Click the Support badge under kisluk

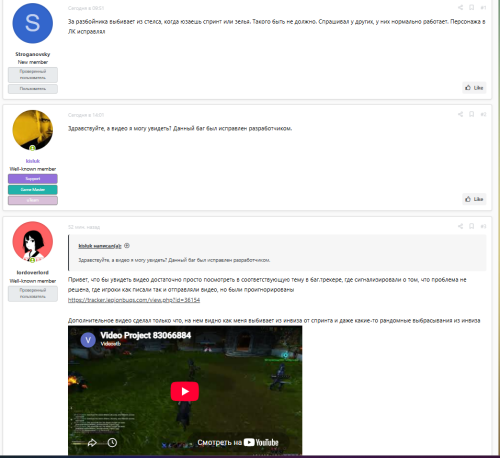[x=33, y=179]
